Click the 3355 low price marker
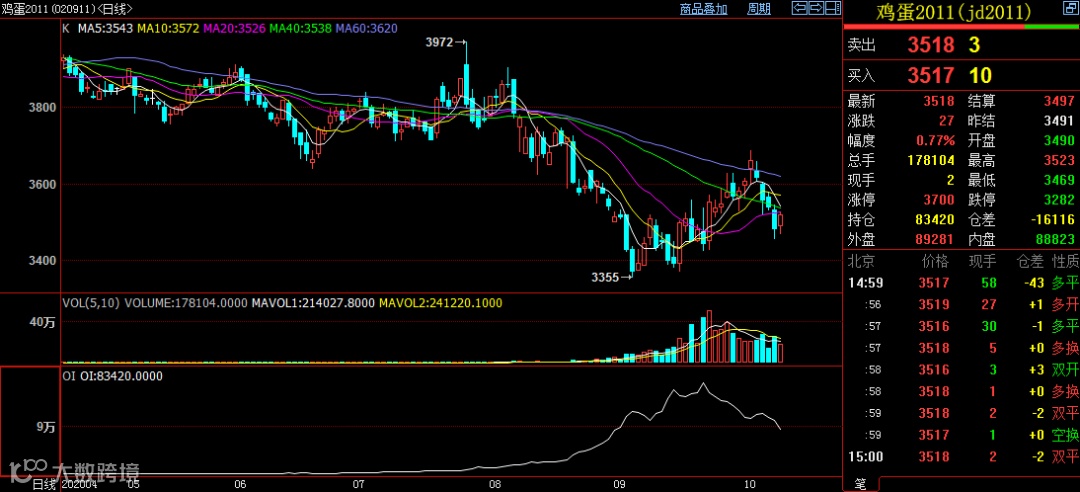Image resolution: width=1080 pixels, height=492 pixels. pos(605,277)
